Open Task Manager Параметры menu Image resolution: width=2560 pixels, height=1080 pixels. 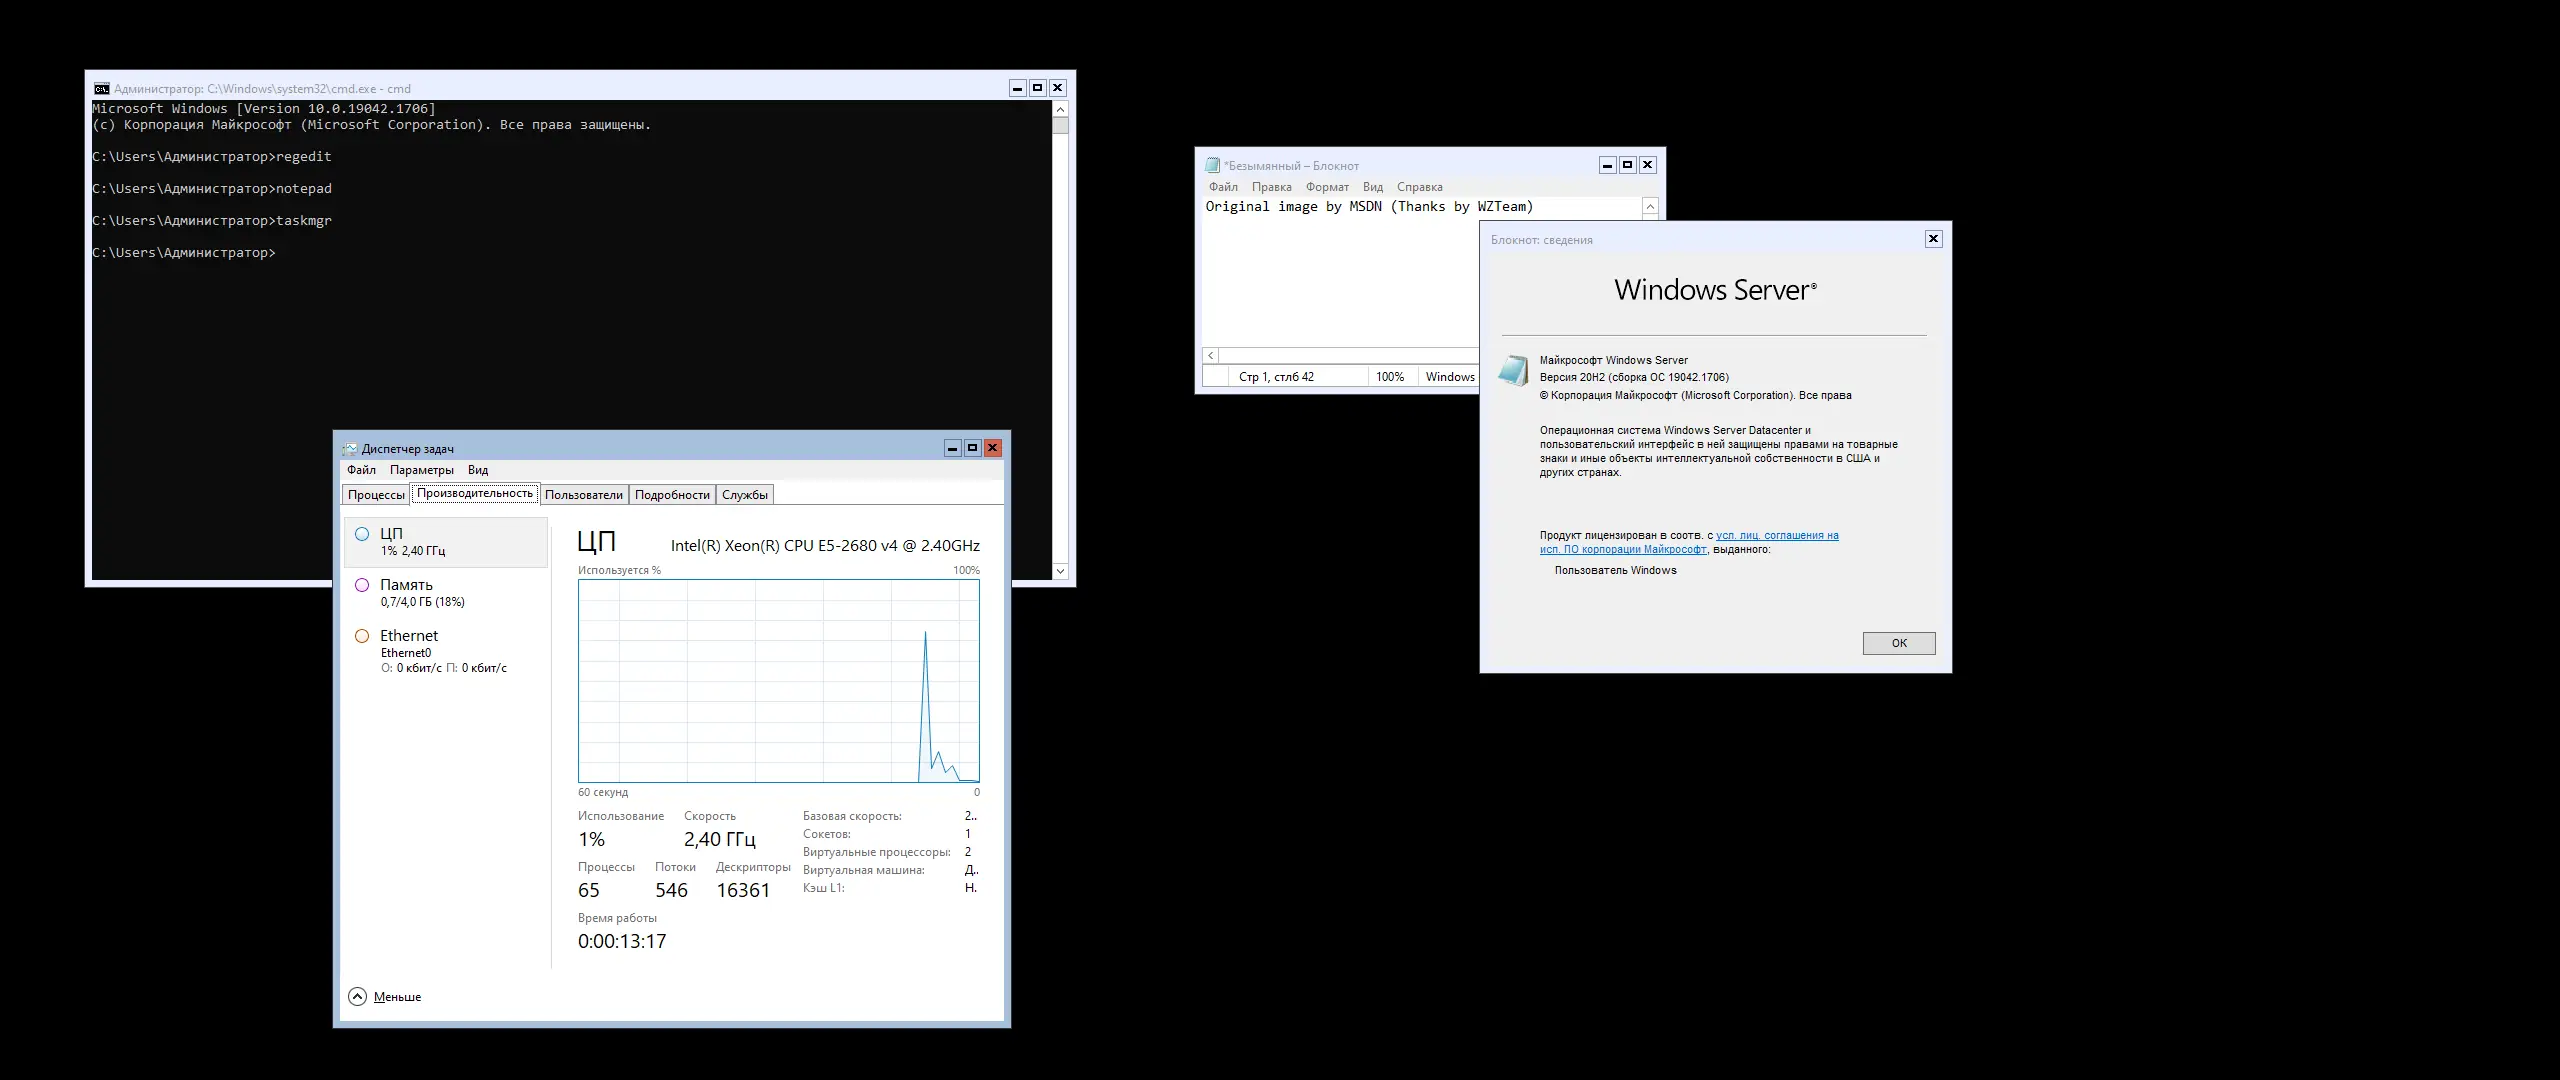click(421, 470)
